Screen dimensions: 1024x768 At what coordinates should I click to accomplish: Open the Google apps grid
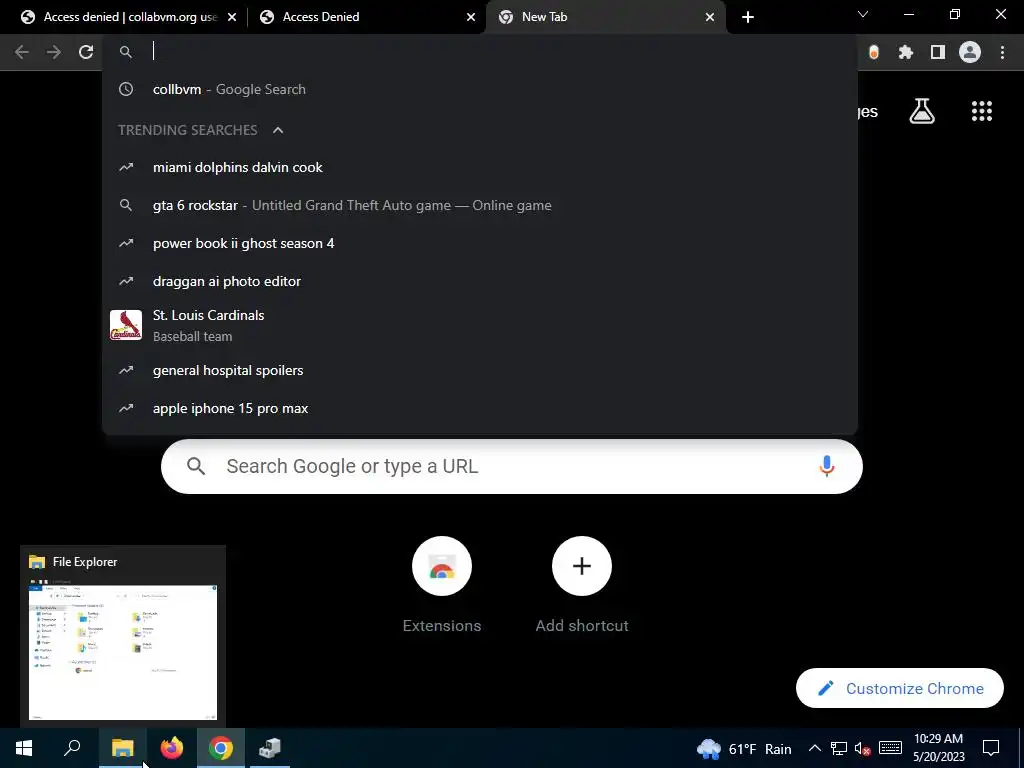tap(982, 111)
